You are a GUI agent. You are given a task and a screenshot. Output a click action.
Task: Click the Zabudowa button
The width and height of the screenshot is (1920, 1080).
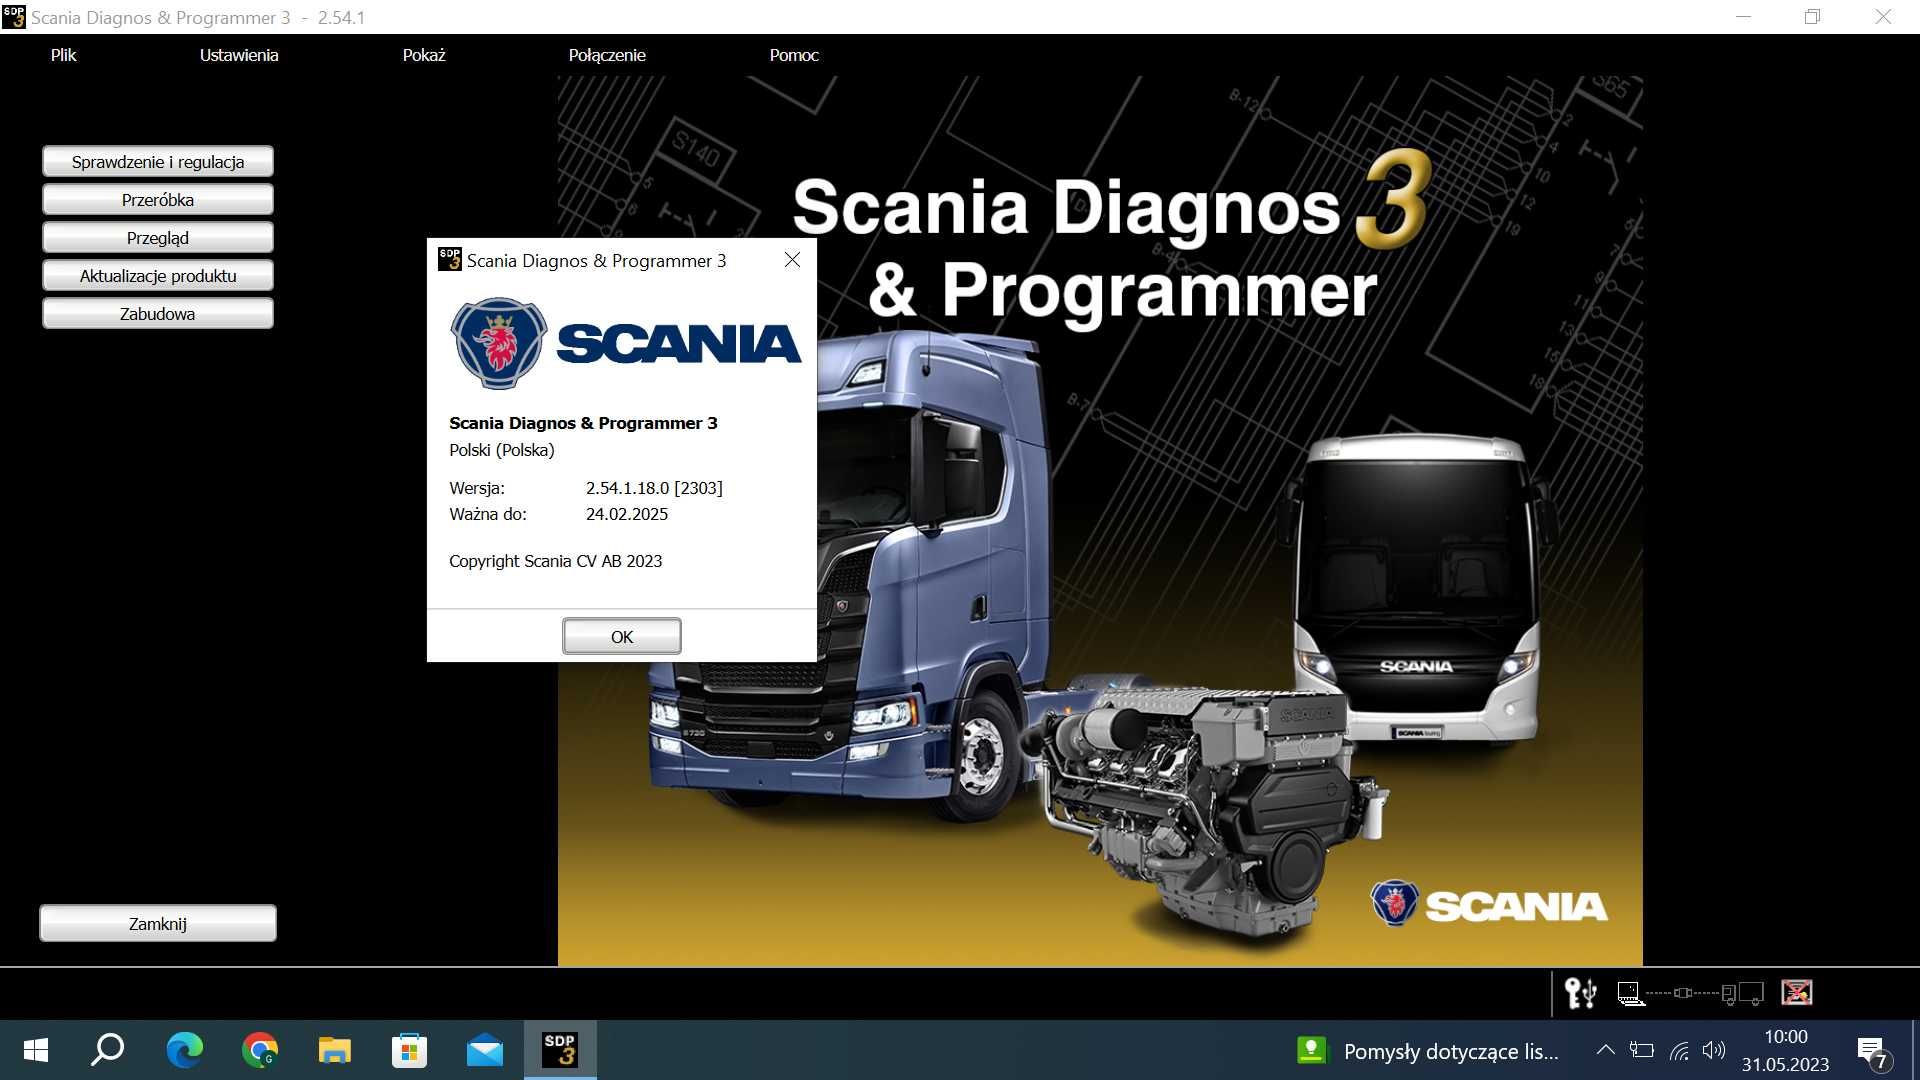point(158,314)
